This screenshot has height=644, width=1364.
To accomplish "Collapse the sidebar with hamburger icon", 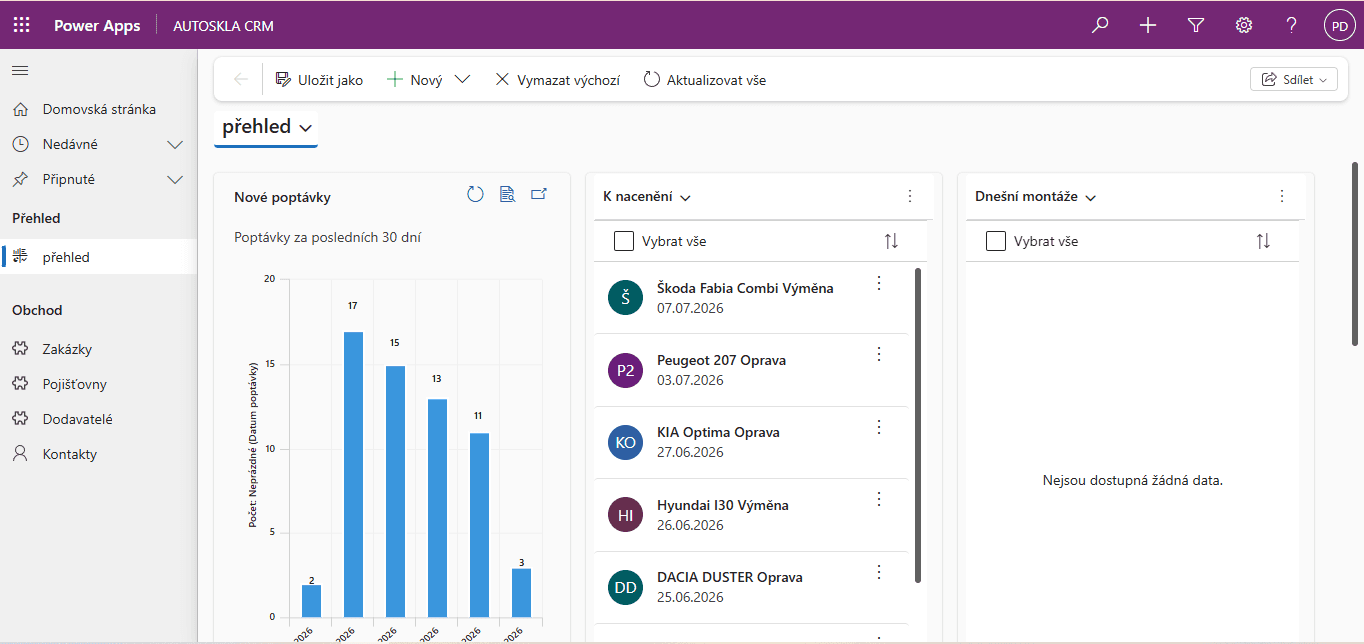I will coord(20,70).
